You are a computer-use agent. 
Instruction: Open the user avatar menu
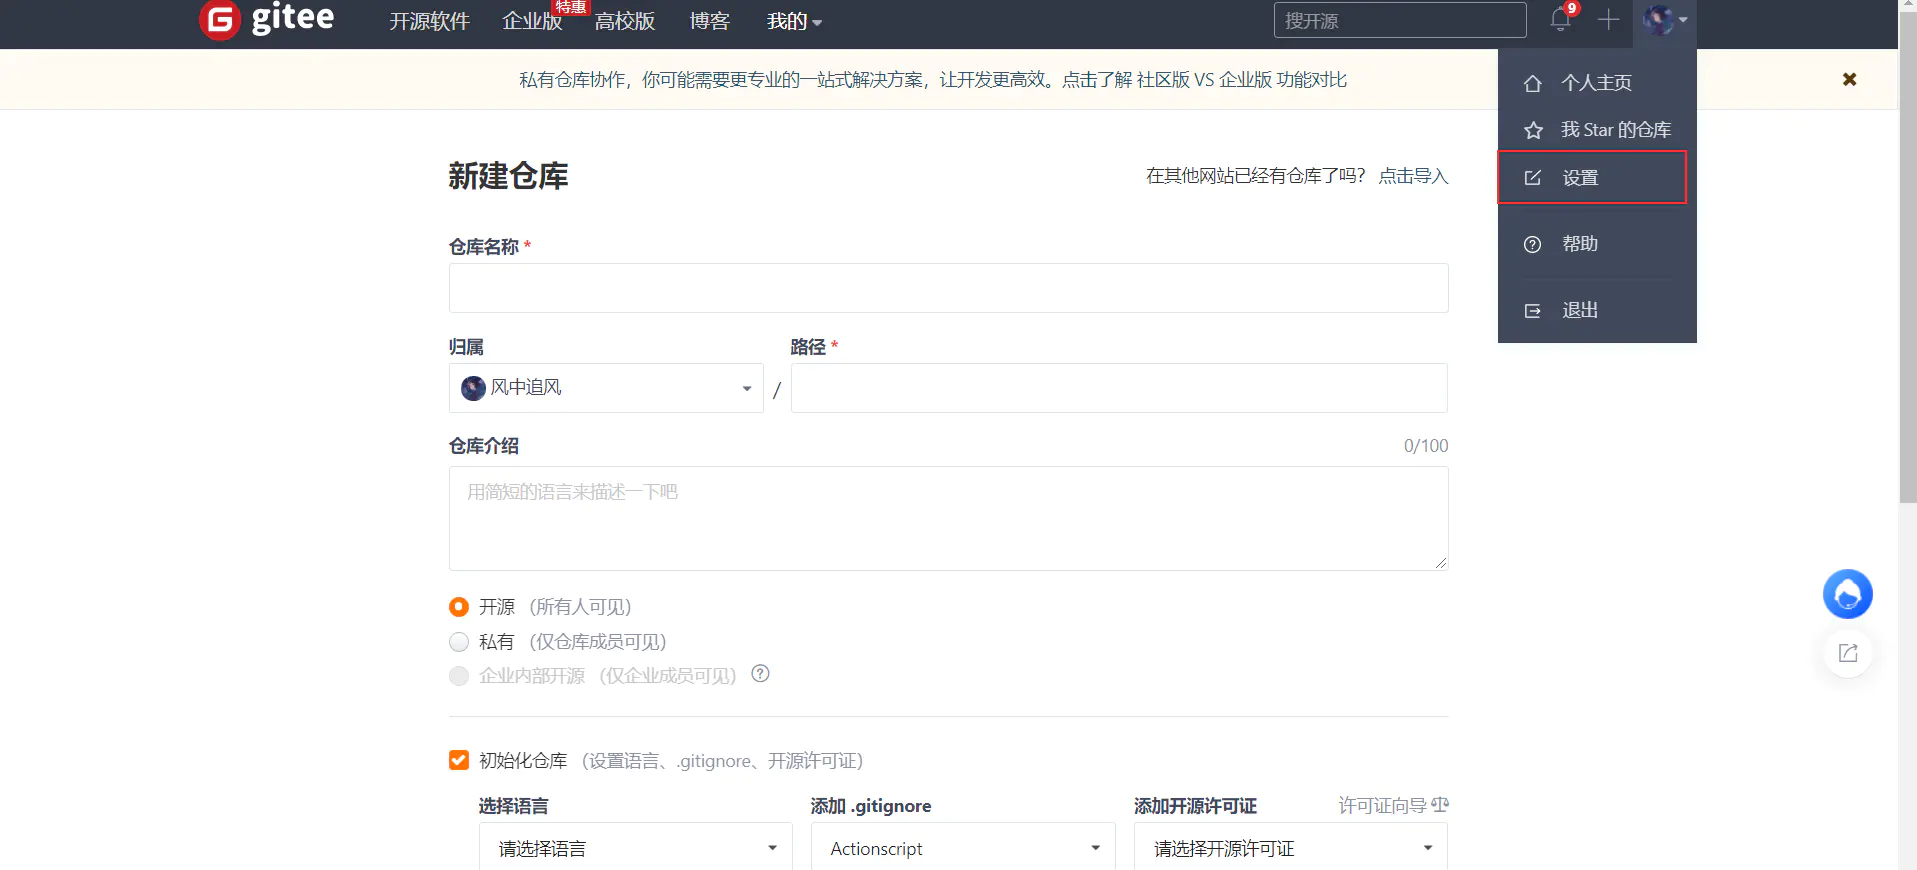click(x=1664, y=20)
